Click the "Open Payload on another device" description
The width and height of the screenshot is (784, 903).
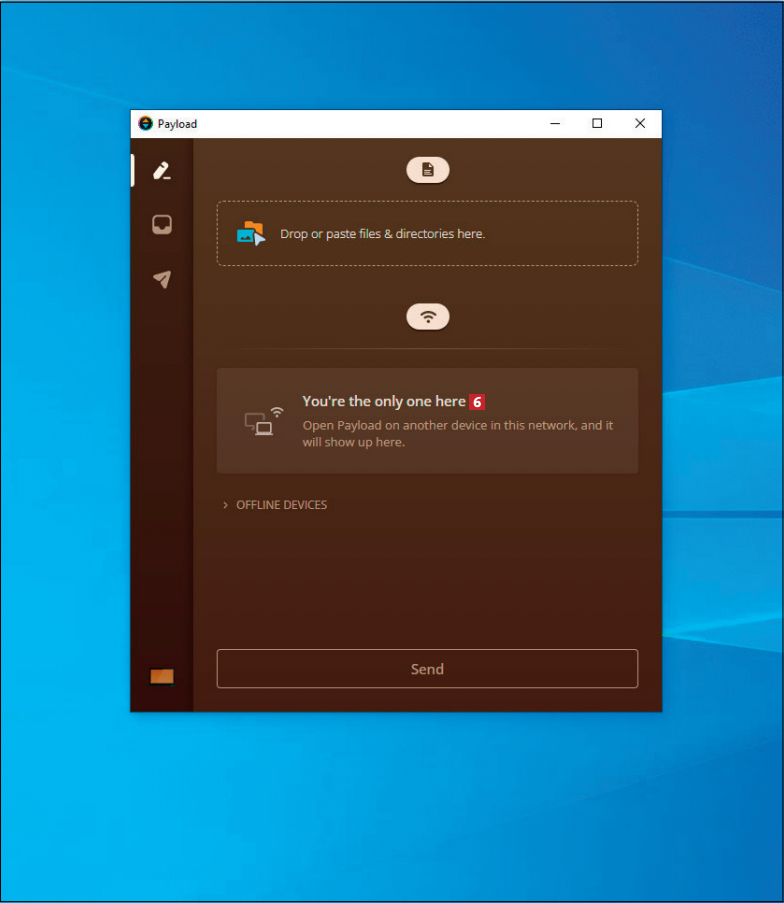(457, 433)
